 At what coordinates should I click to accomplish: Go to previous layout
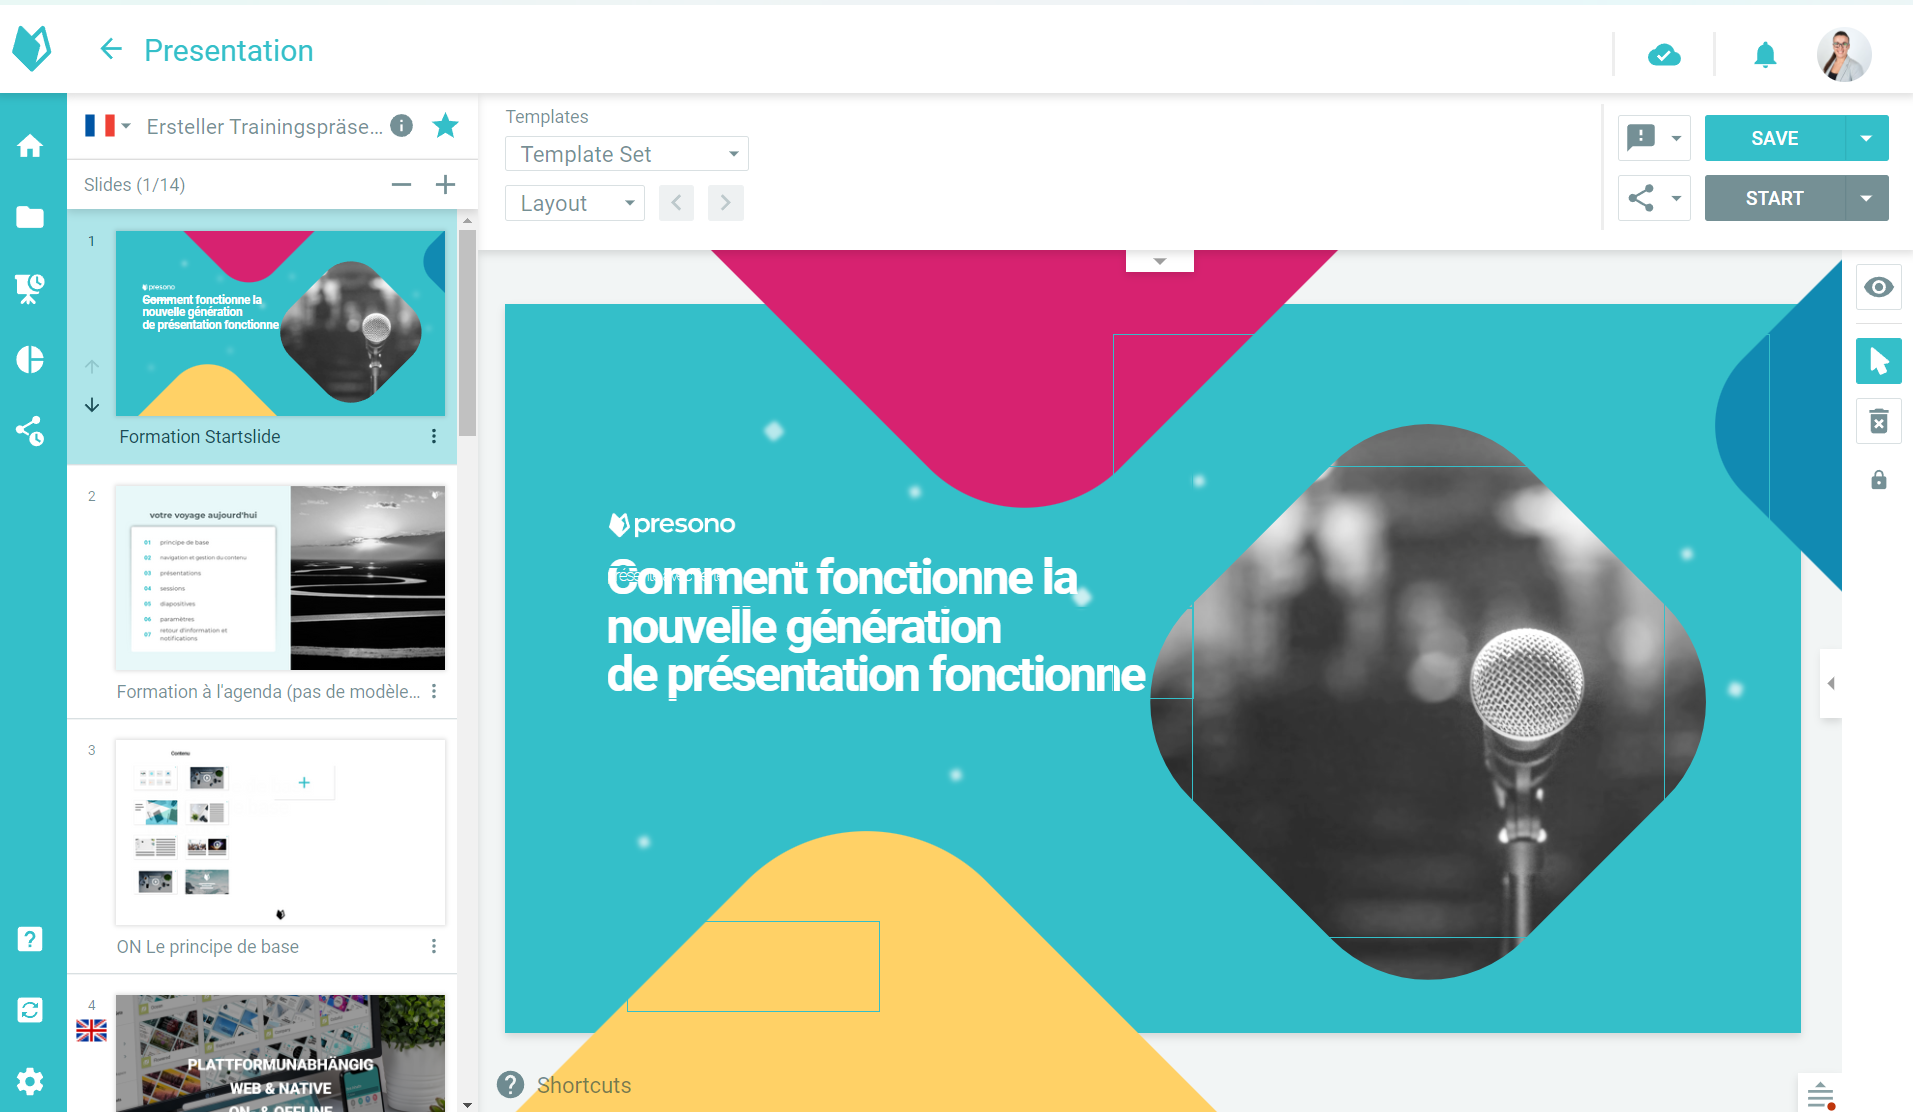(x=676, y=203)
